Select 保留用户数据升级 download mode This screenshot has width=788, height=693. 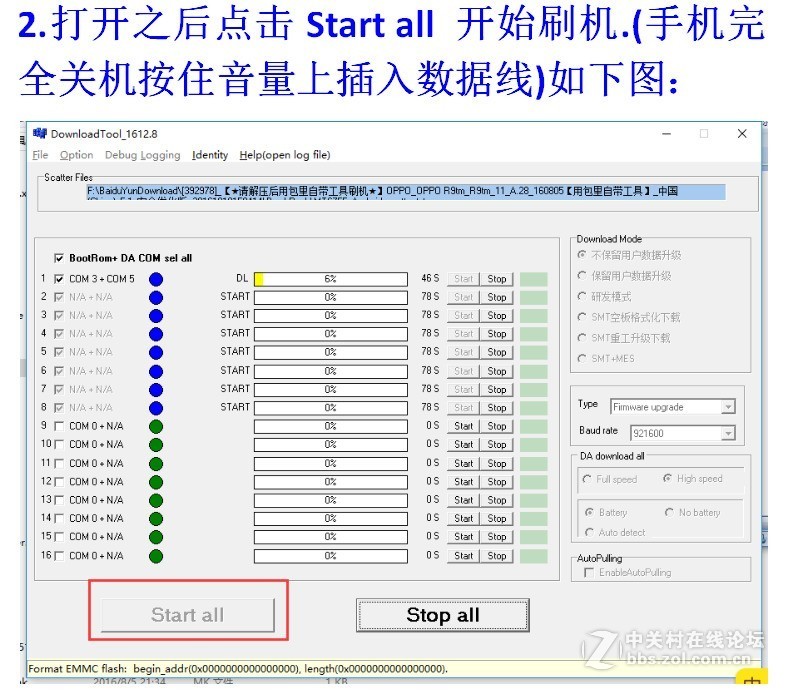582,275
